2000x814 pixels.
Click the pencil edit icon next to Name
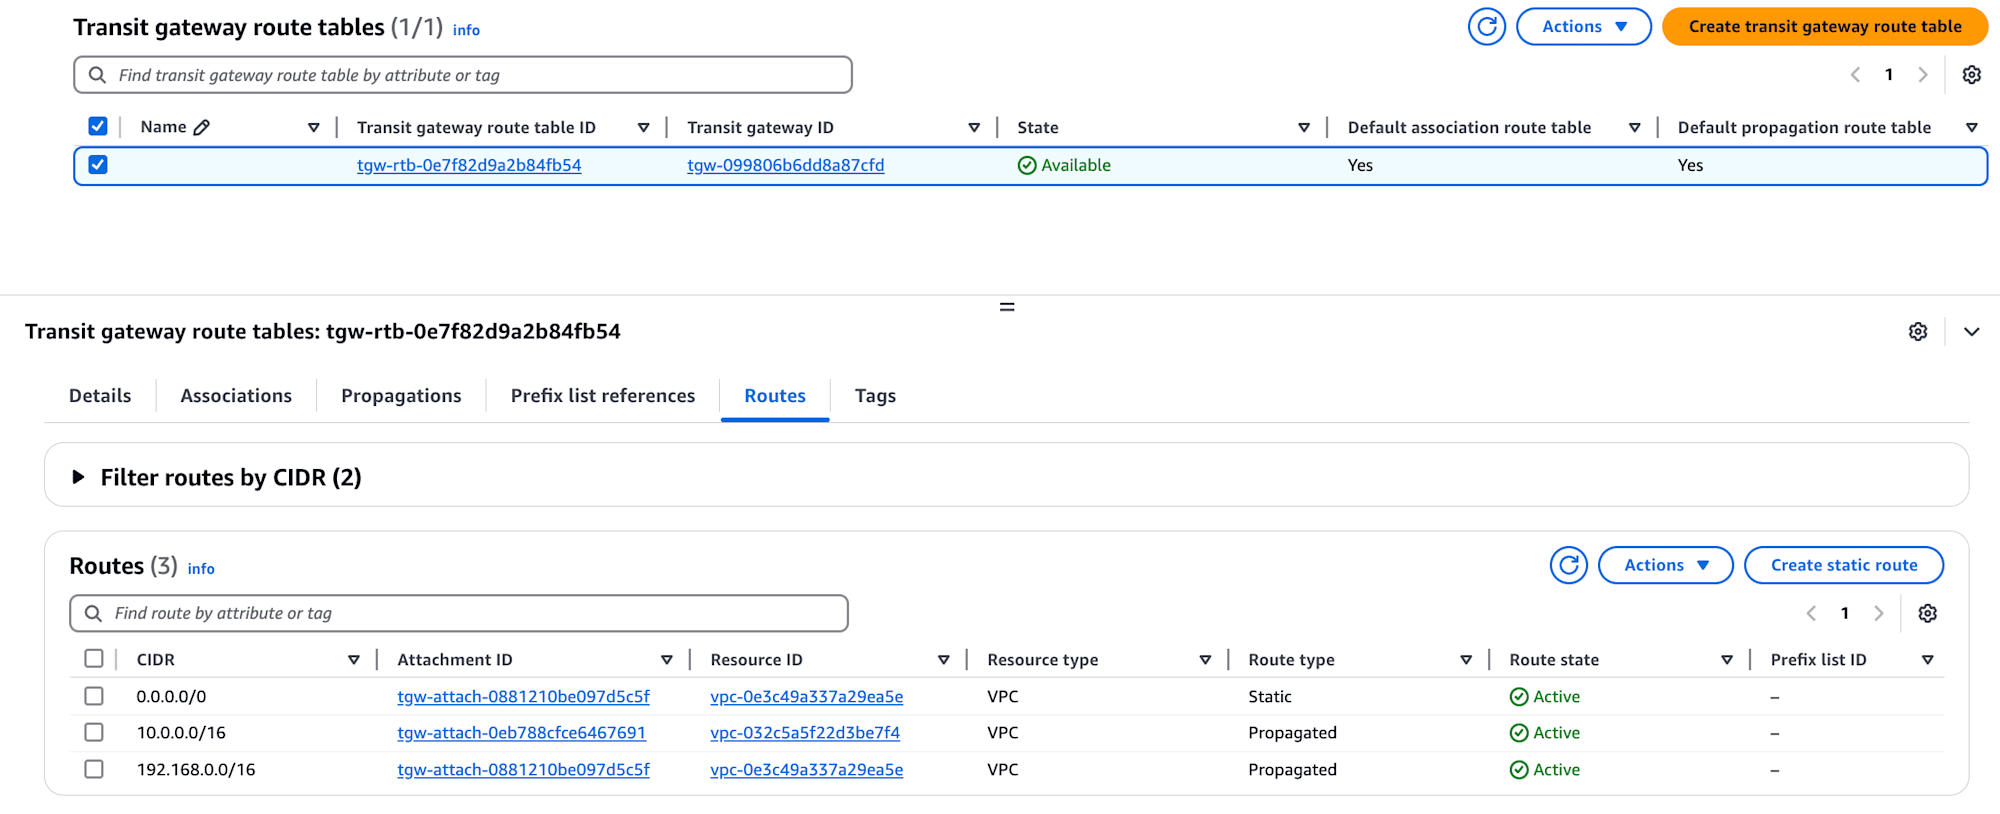click(202, 127)
